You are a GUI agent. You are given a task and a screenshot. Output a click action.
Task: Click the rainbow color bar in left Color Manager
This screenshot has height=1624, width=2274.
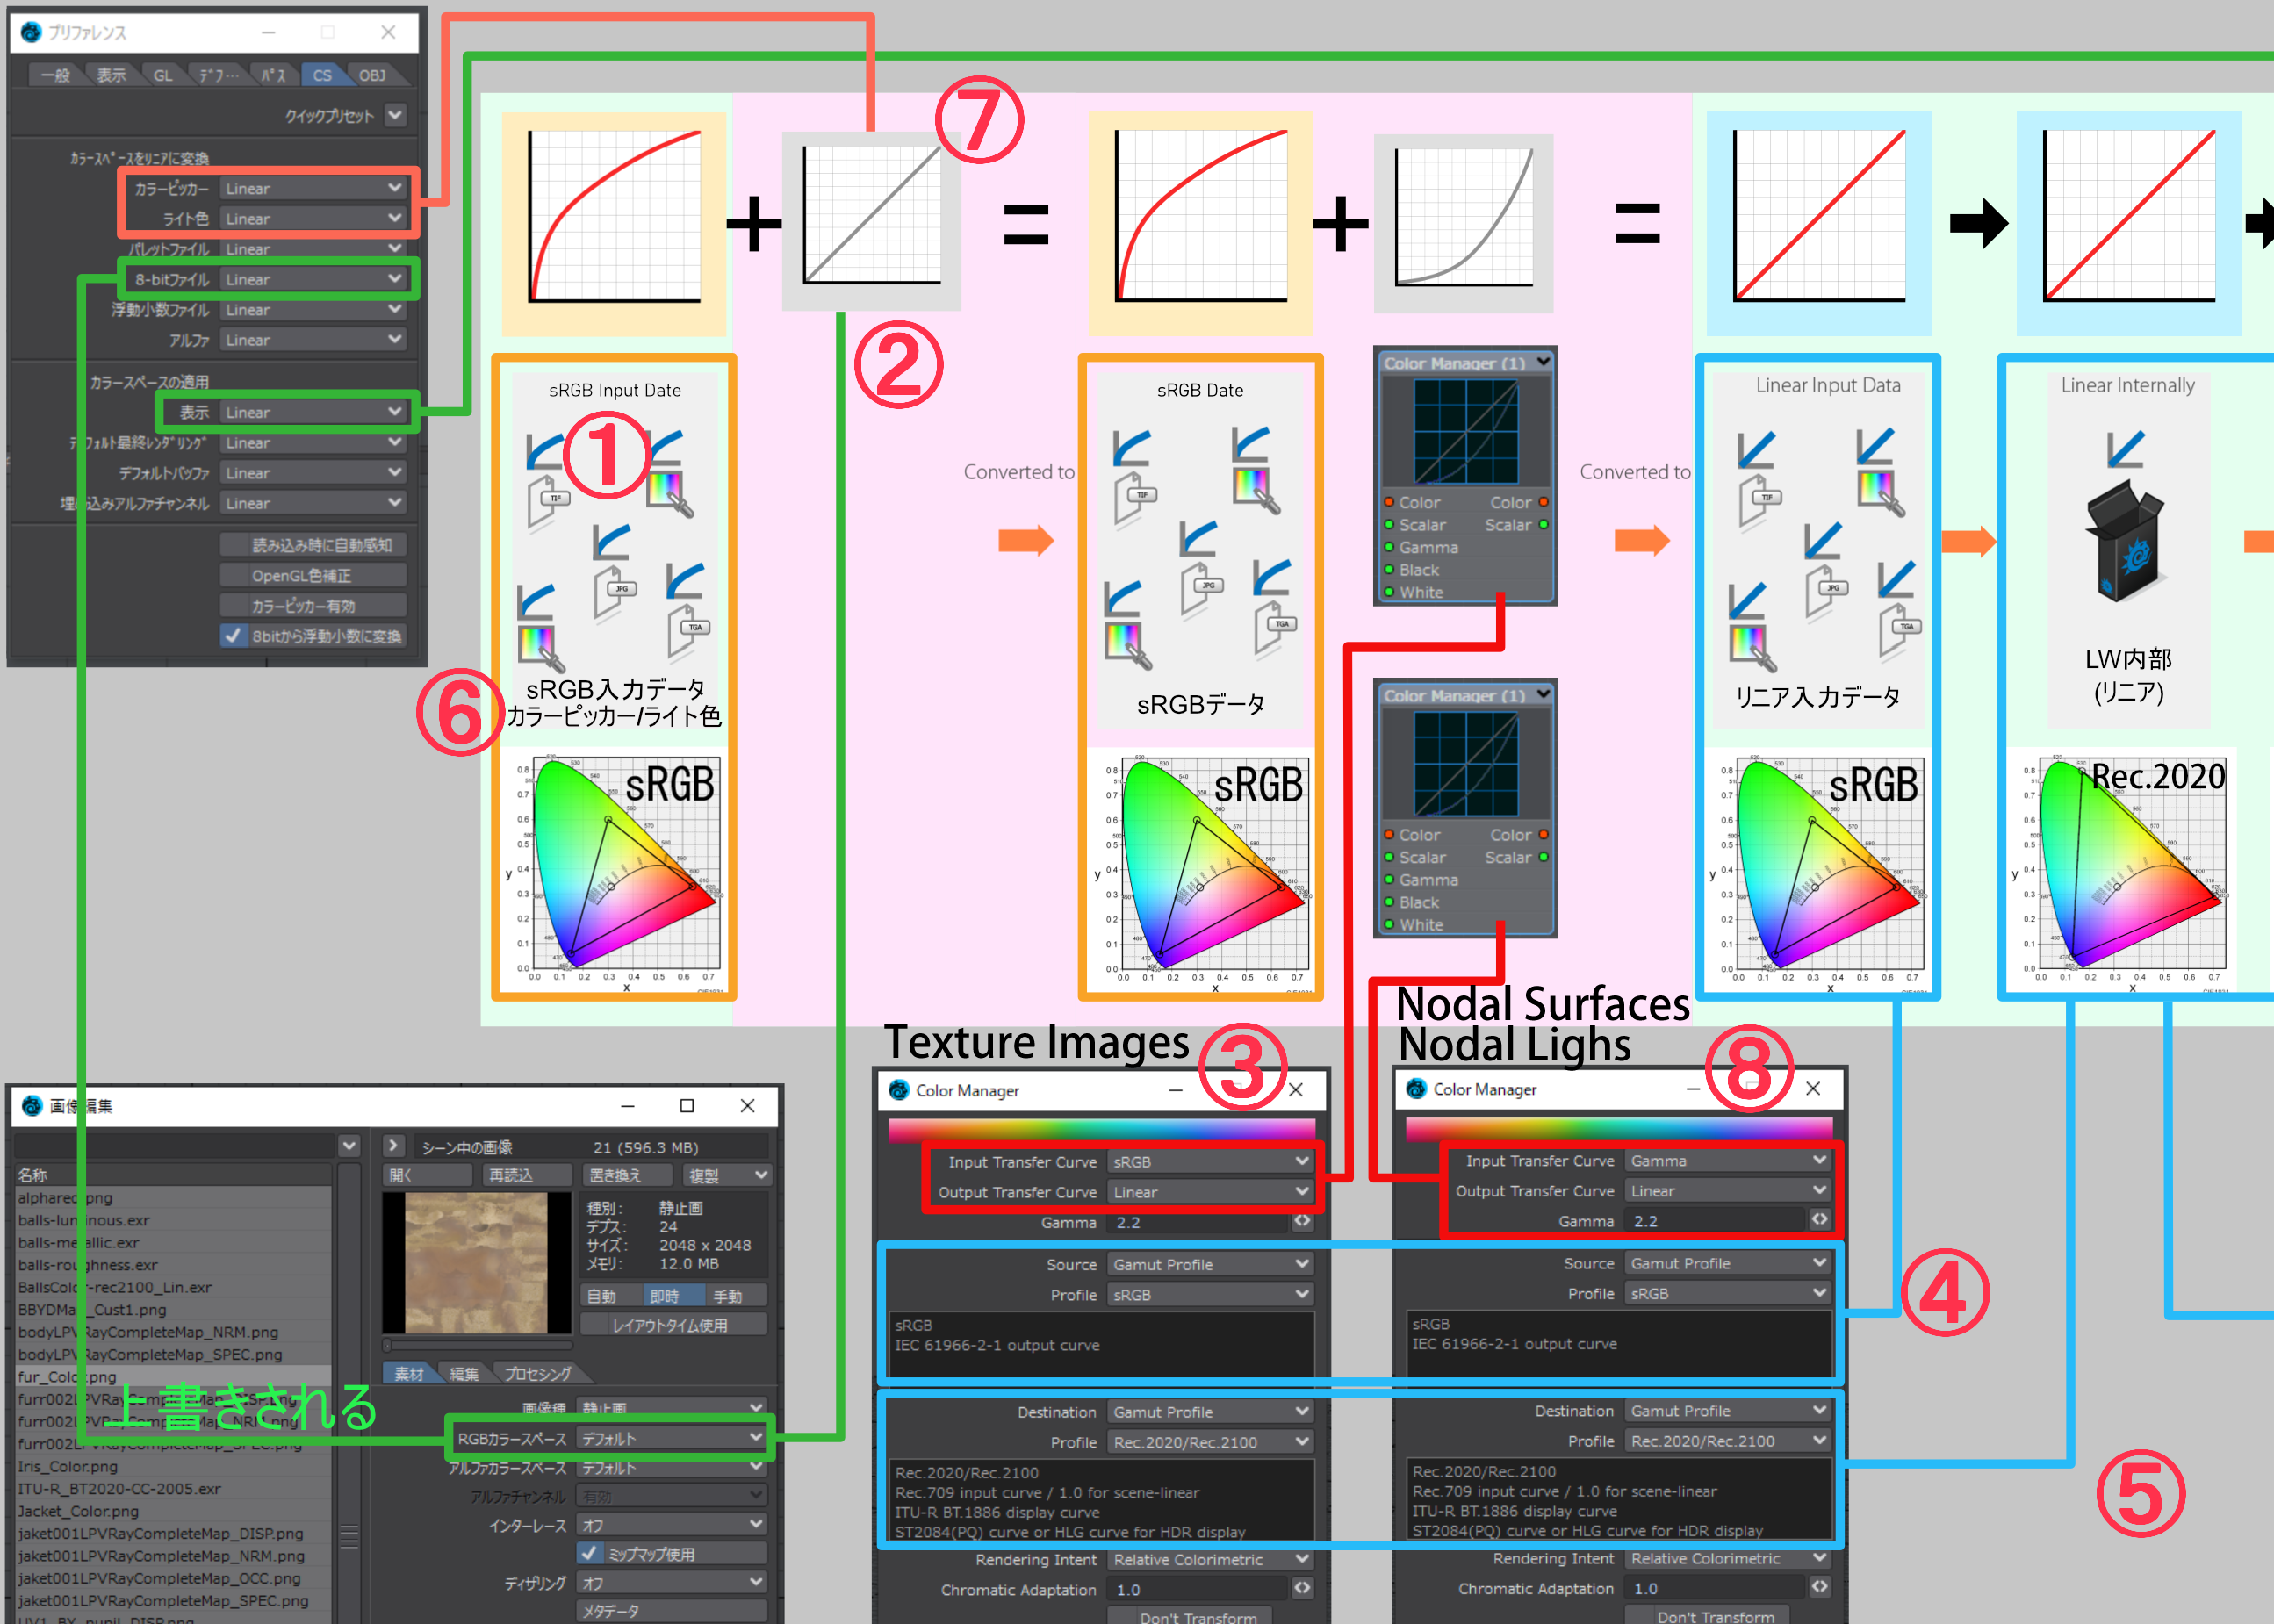(1101, 1129)
